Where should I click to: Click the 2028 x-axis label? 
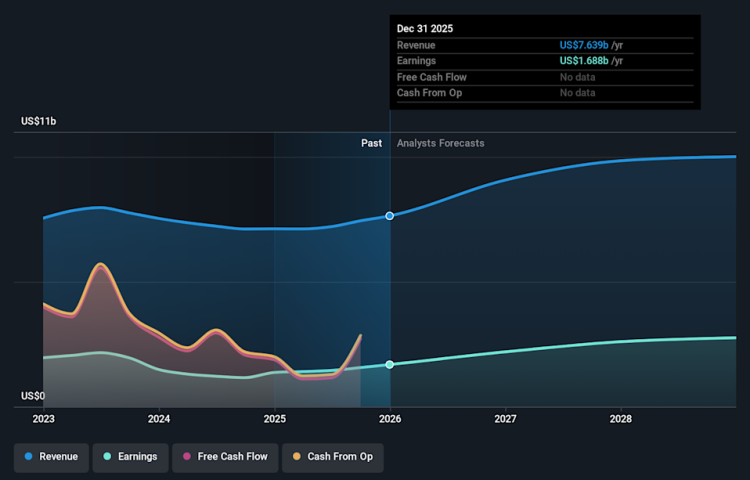(x=621, y=419)
